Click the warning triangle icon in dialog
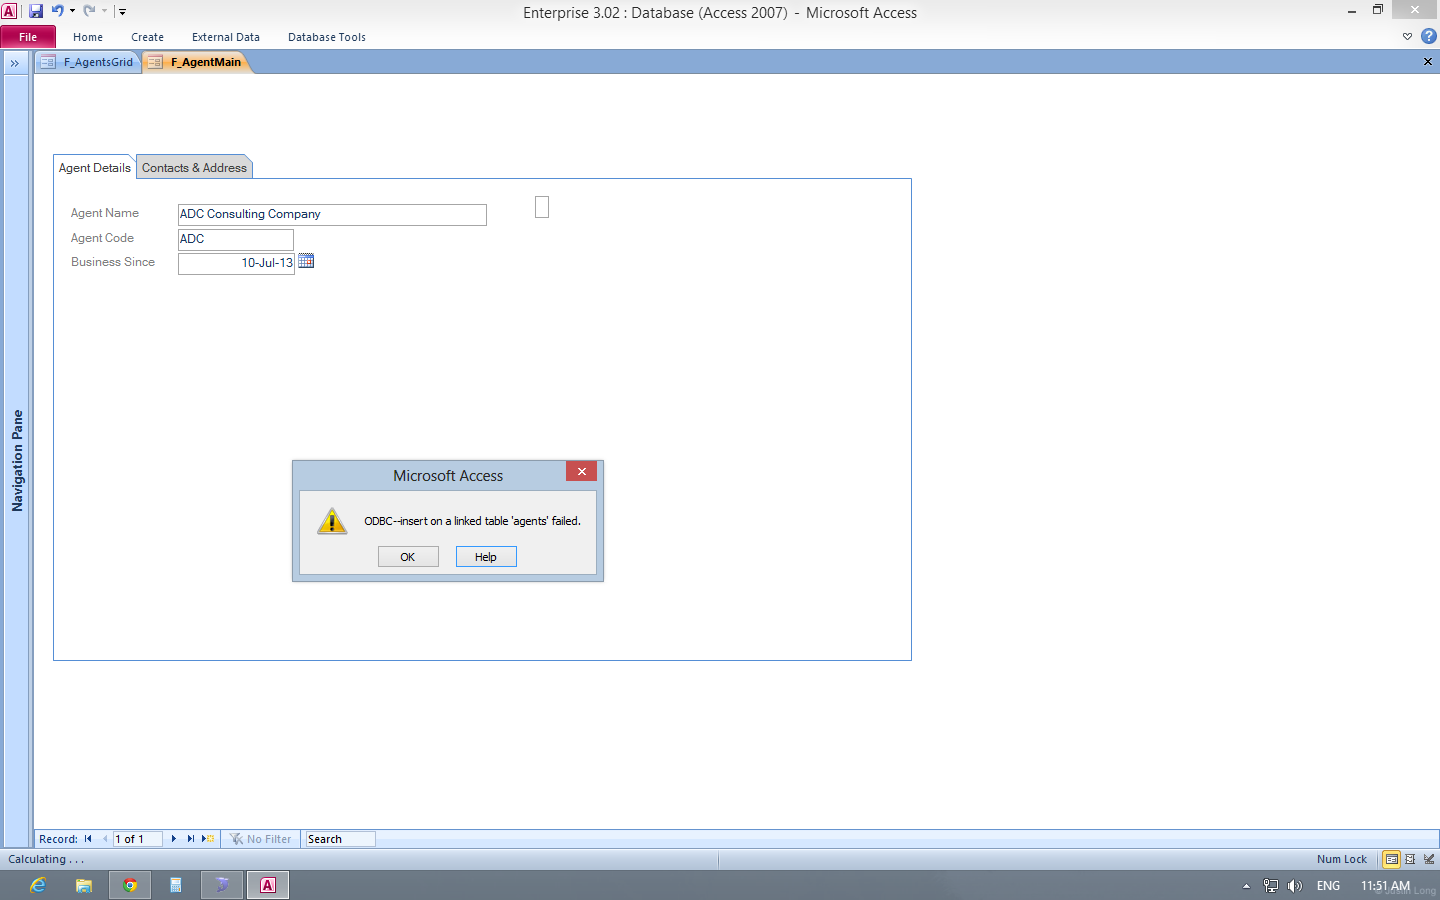 [332, 521]
